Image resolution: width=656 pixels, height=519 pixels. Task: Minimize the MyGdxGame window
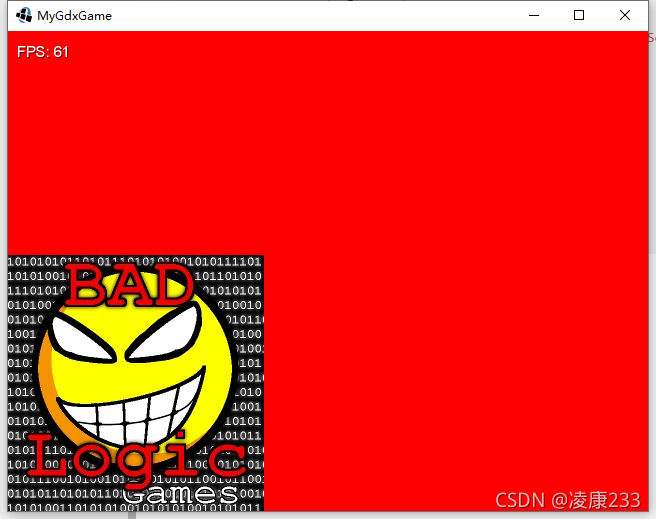[x=534, y=15]
